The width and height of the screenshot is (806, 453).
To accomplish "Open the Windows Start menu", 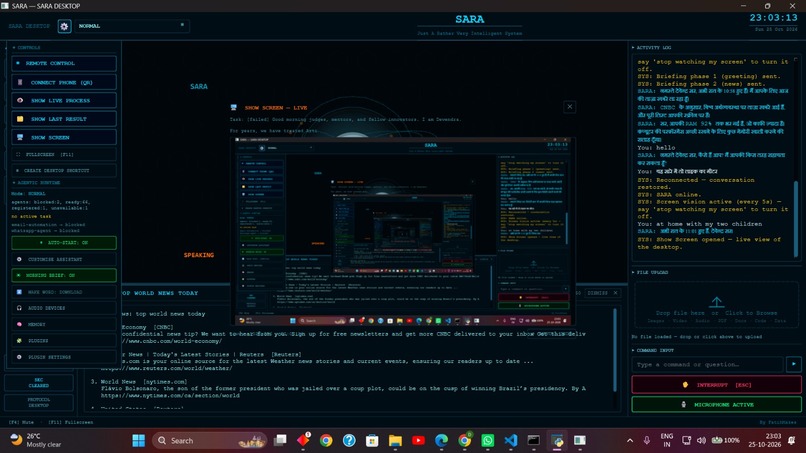I will (x=139, y=441).
